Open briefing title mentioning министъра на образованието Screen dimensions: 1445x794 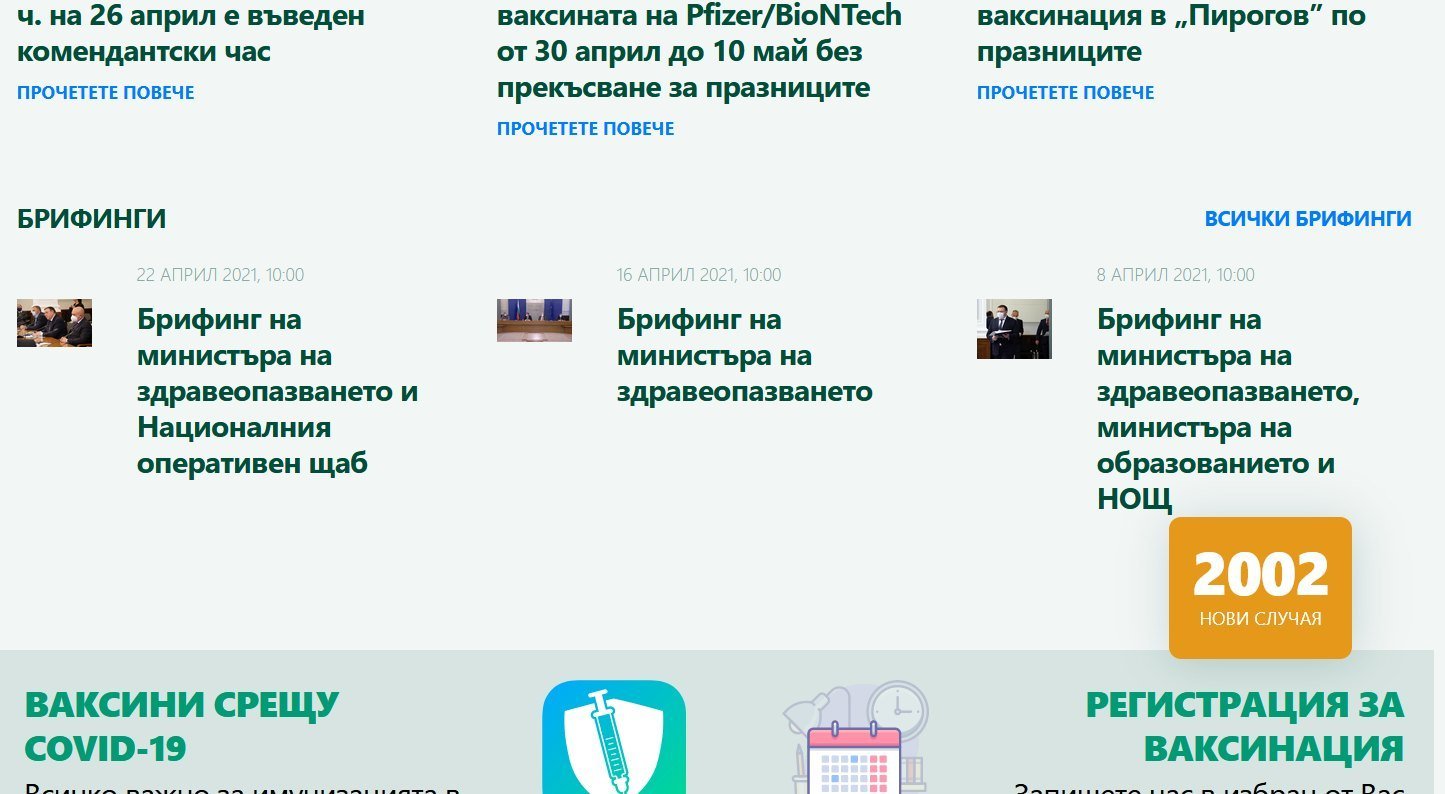pyautogui.click(x=1227, y=410)
